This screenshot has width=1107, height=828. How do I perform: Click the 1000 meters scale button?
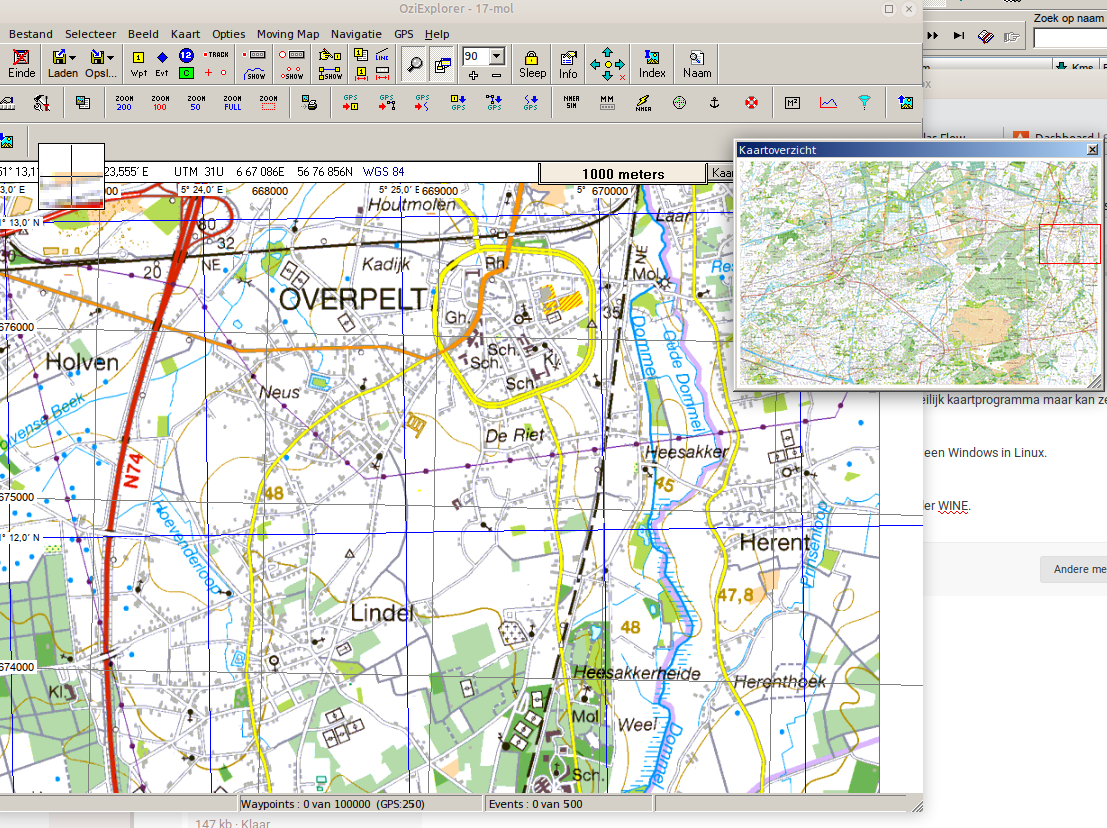coord(622,174)
